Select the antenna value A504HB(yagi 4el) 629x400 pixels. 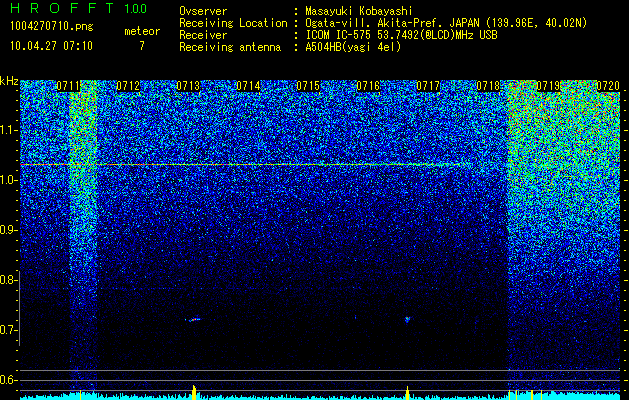coord(353,47)
